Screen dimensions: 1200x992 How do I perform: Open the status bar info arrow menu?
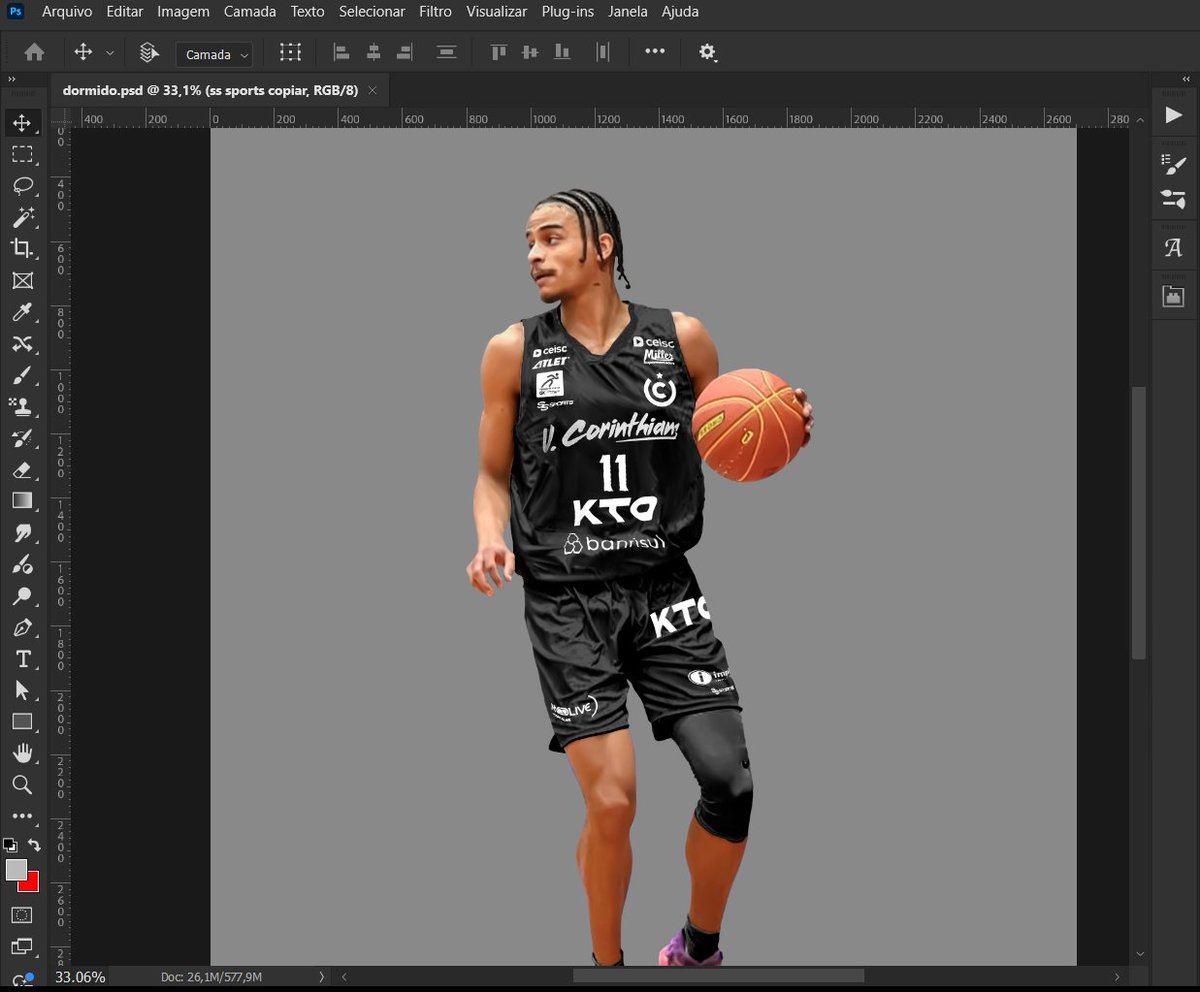pyautogui.click(x=321, y=977)
